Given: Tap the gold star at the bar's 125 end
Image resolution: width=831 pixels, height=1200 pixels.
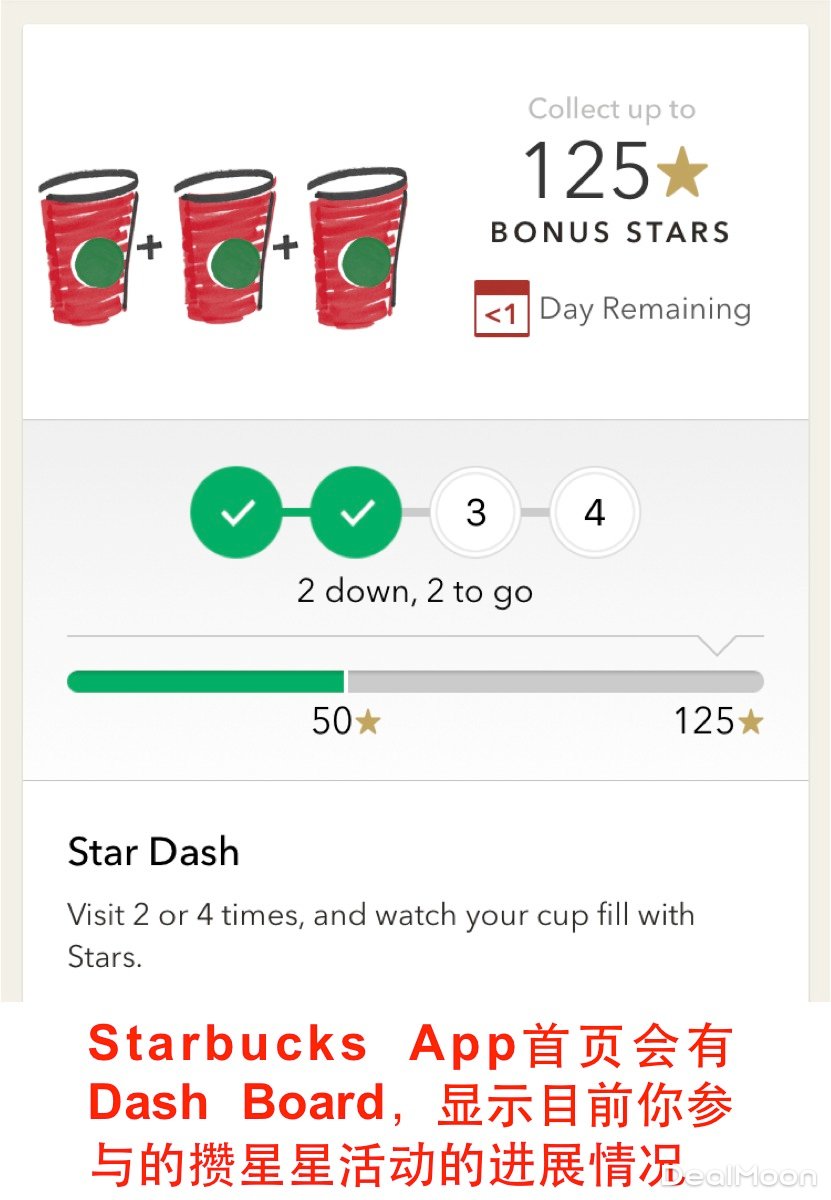Looking at the screenshot, I should pos(750,722).
